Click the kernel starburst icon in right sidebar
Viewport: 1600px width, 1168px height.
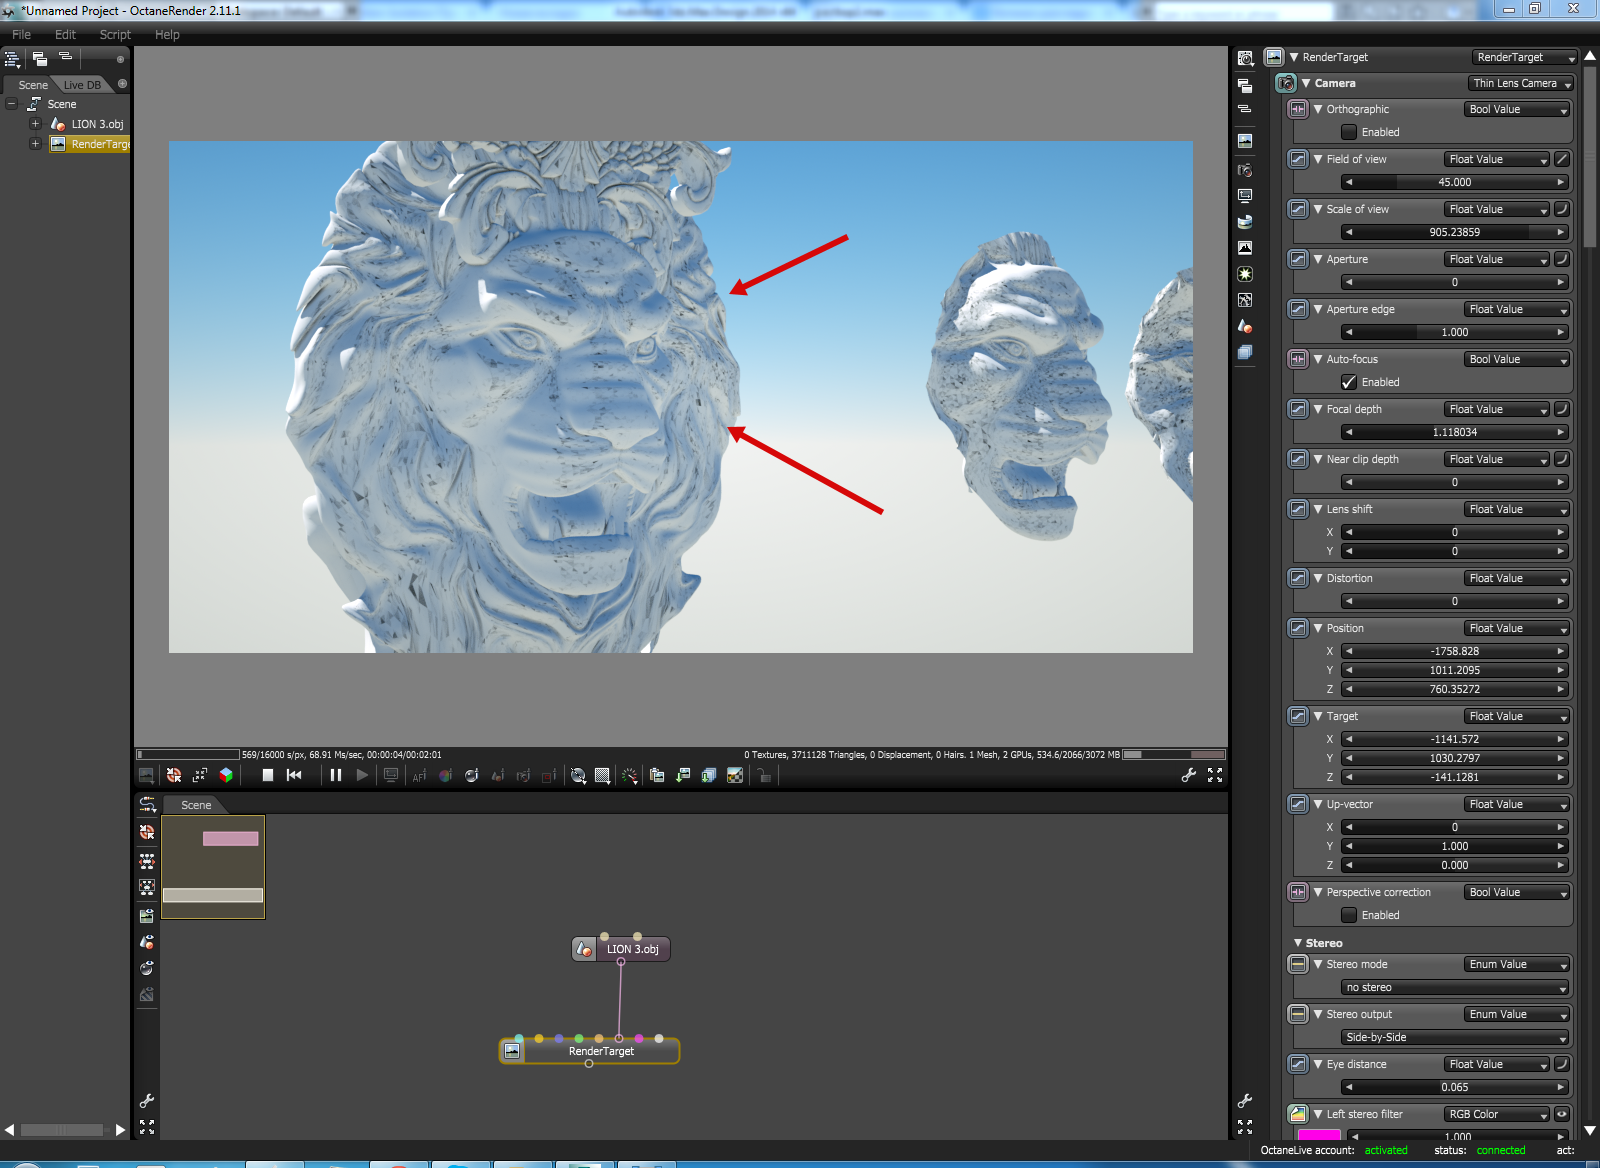[1245, 273]
